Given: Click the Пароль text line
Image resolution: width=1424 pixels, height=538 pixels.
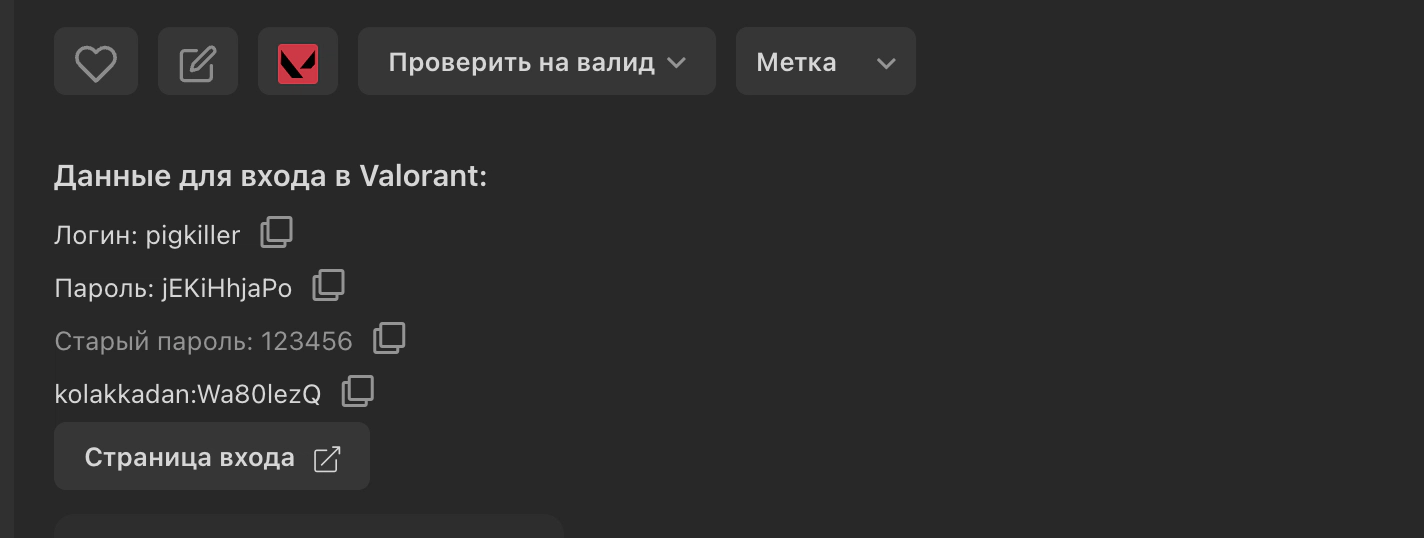Looking at the screenshot, I should (173, 289).
